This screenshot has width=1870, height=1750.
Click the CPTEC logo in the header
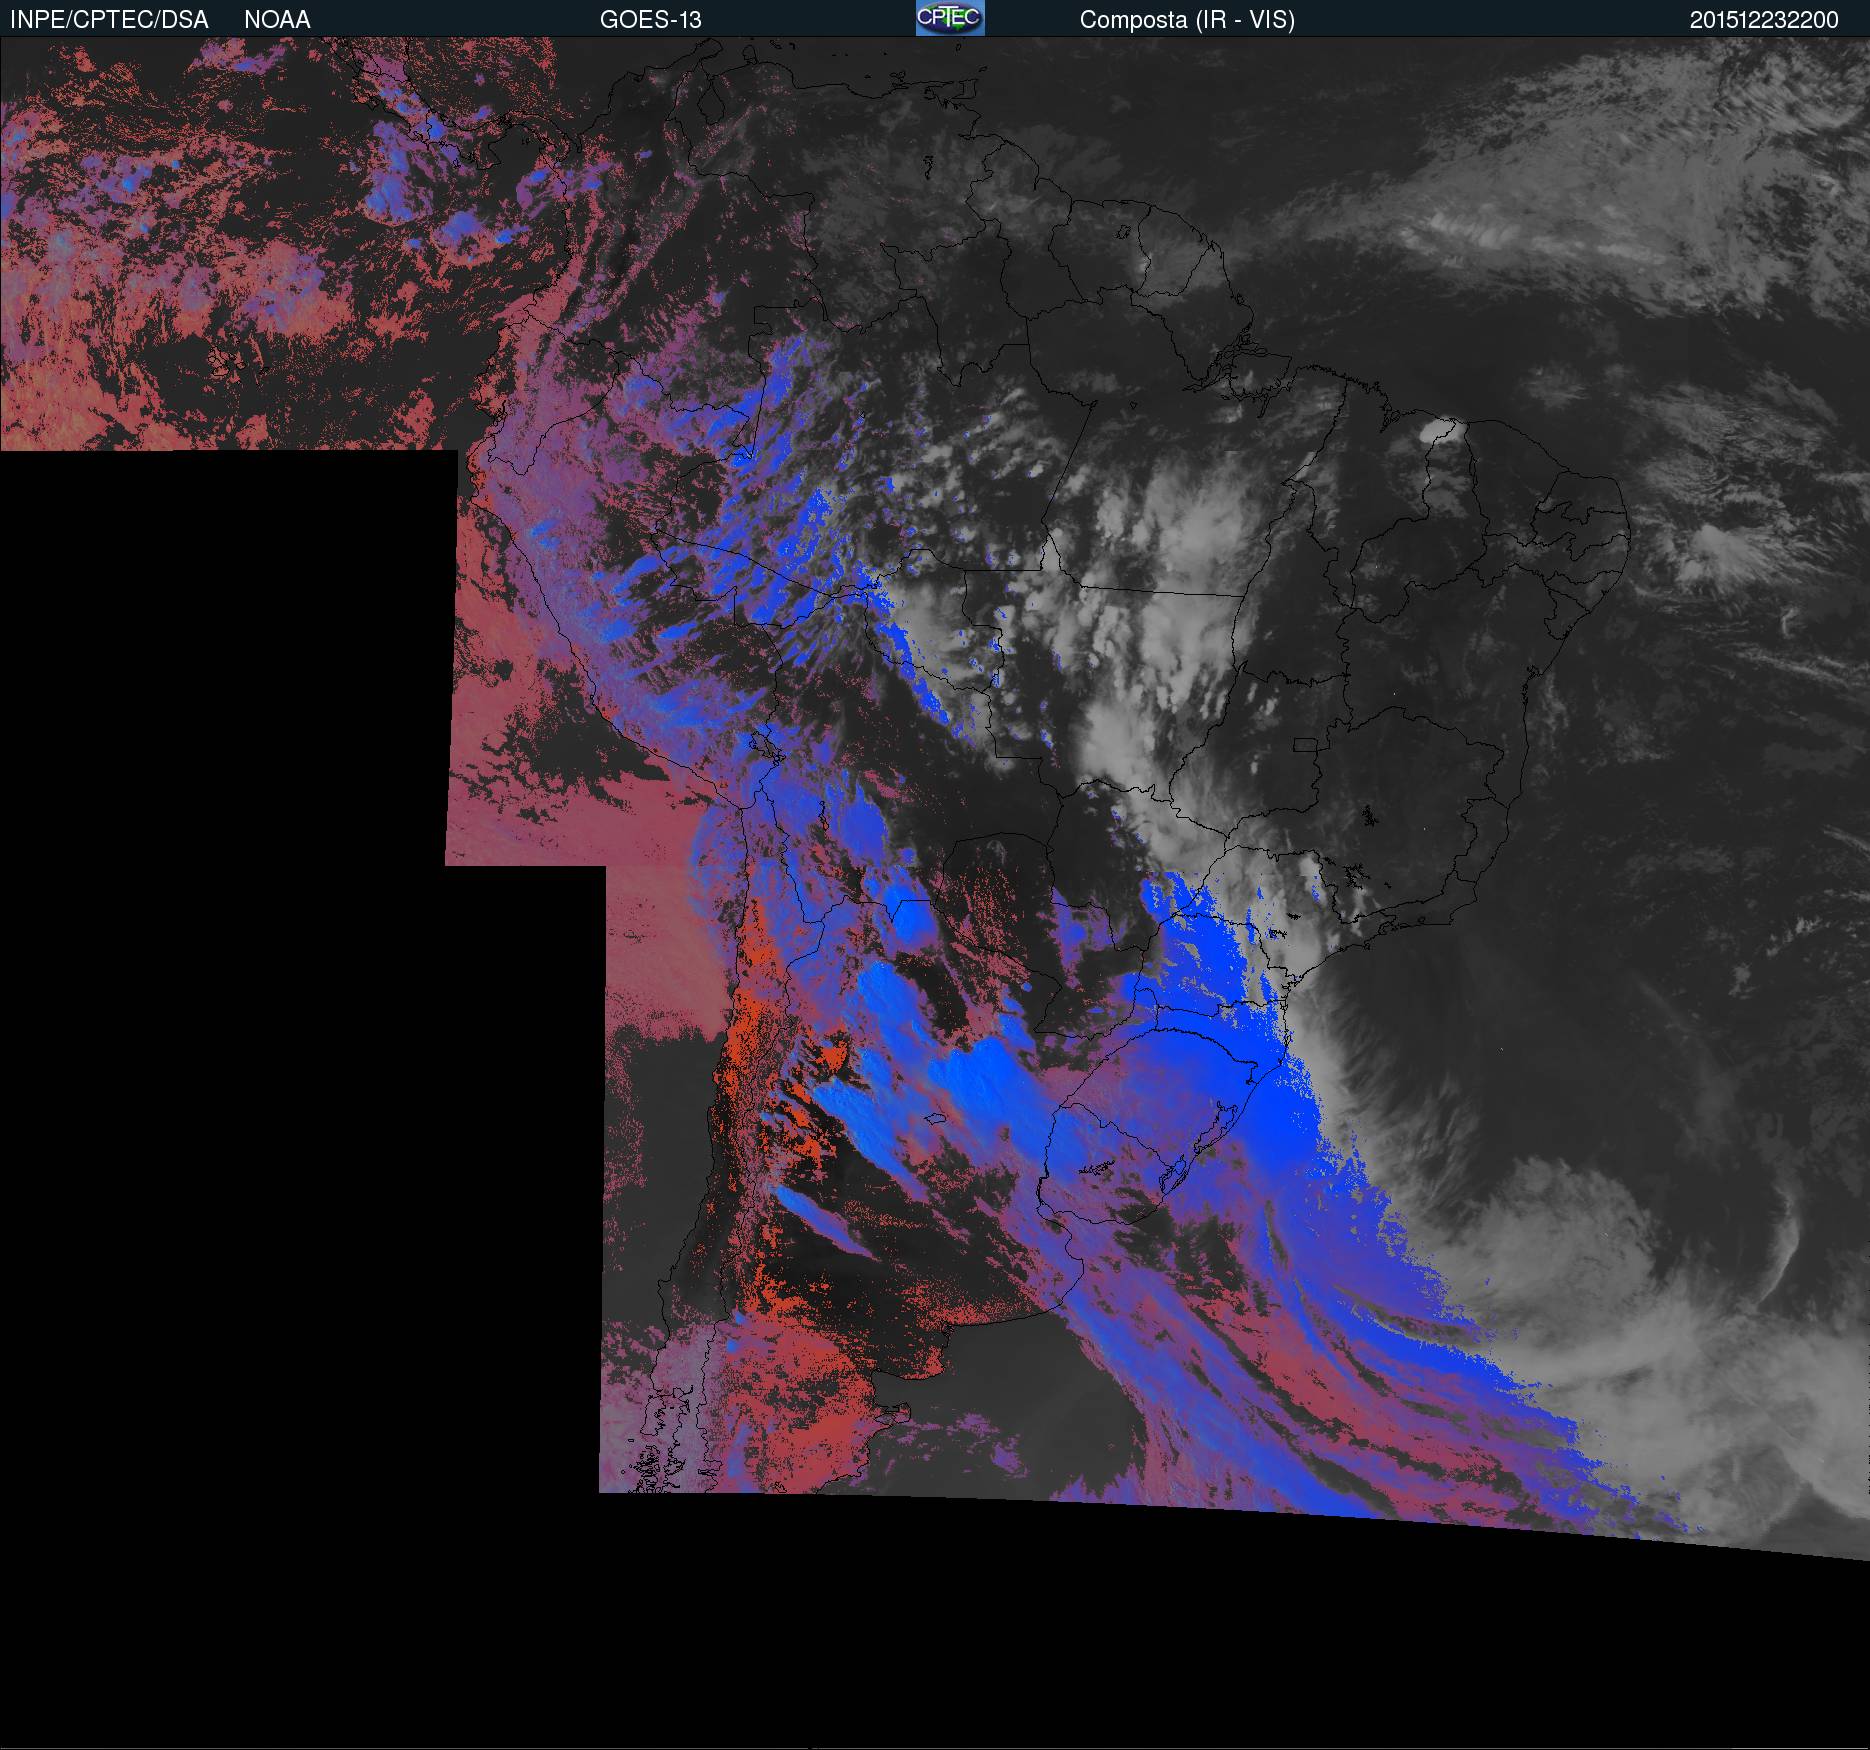coord(950,18)
